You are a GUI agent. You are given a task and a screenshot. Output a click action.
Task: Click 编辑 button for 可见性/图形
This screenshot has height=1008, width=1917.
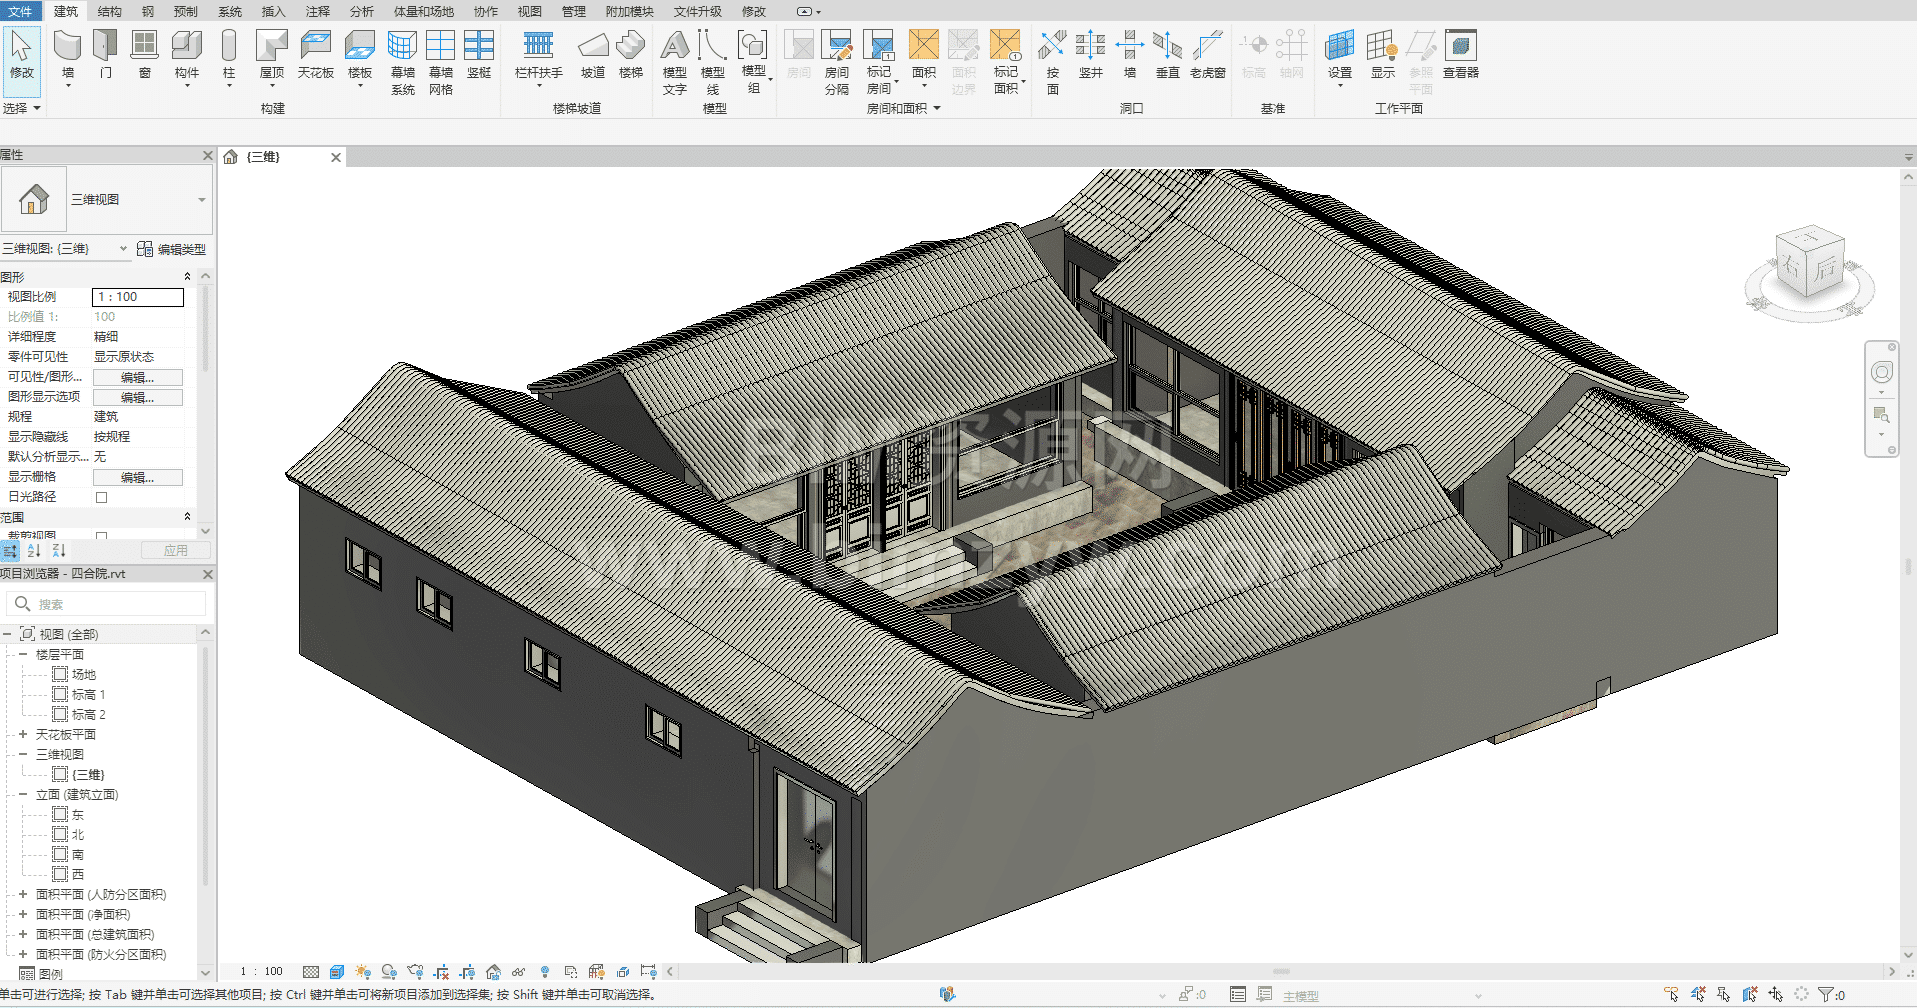[x=137, y=377]
